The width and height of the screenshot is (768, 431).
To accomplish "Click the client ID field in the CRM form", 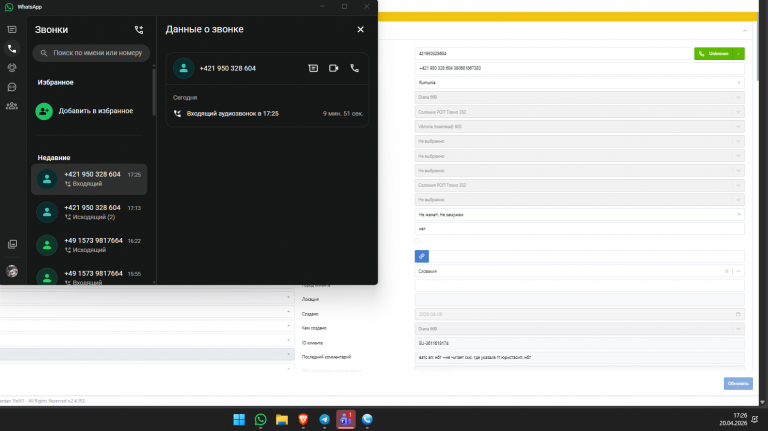I will tap(579, 343).
